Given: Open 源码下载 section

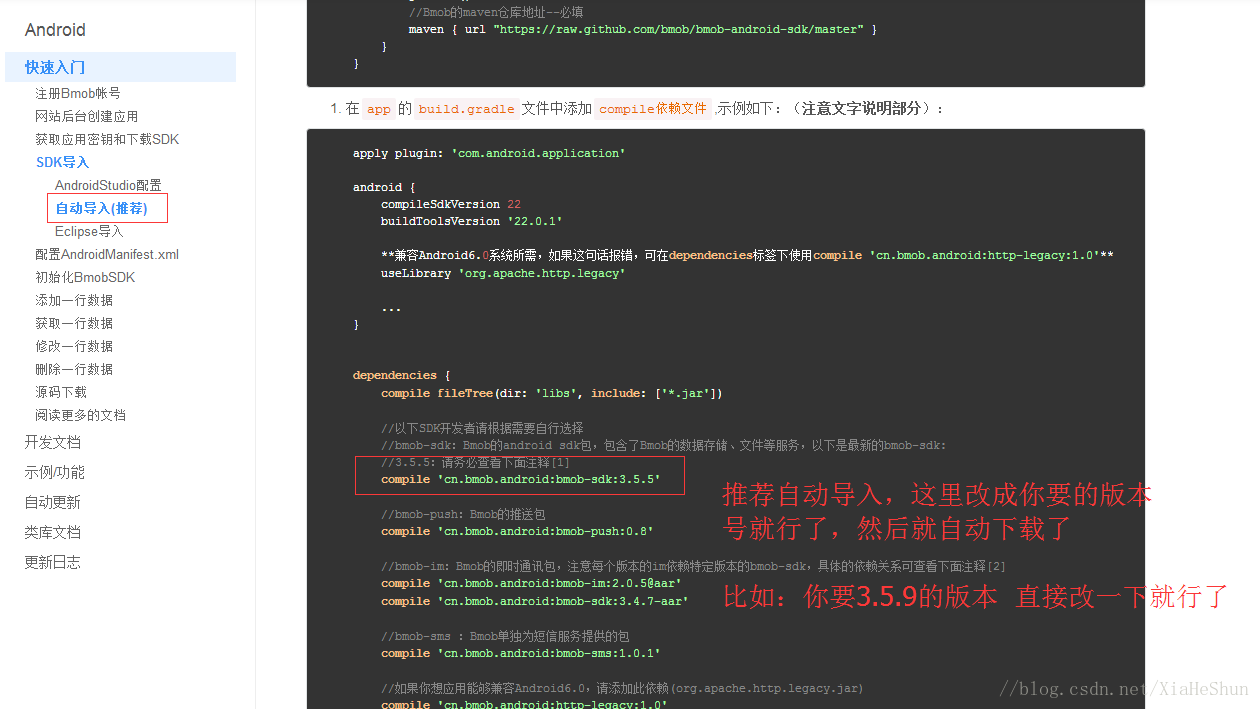Looking at the screenshot, I should 61,392.
